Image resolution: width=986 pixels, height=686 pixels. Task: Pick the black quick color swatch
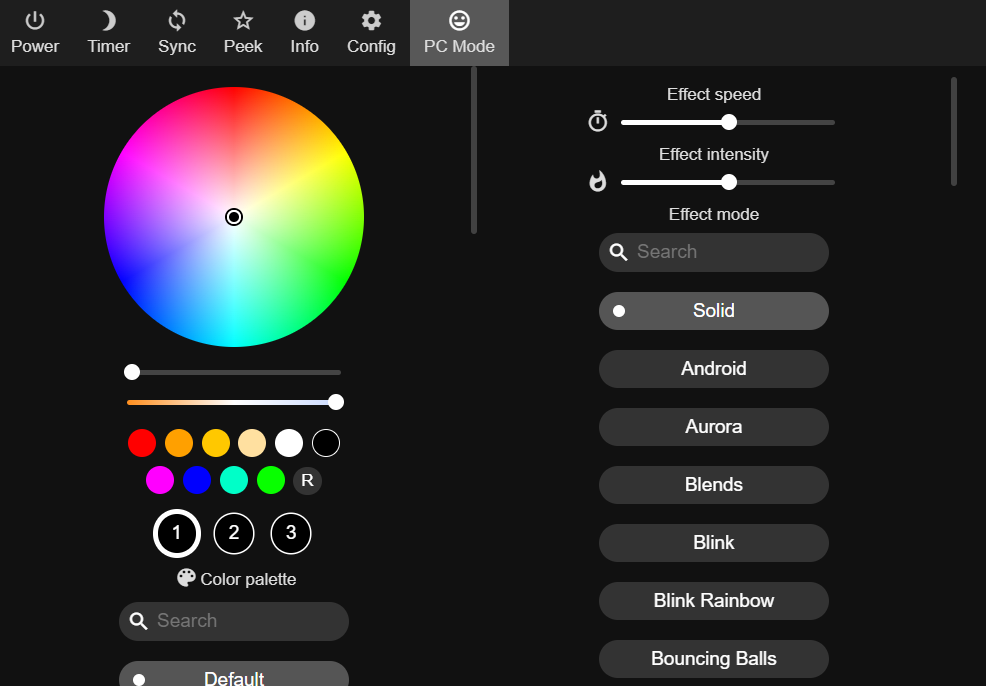pos(326,443)
